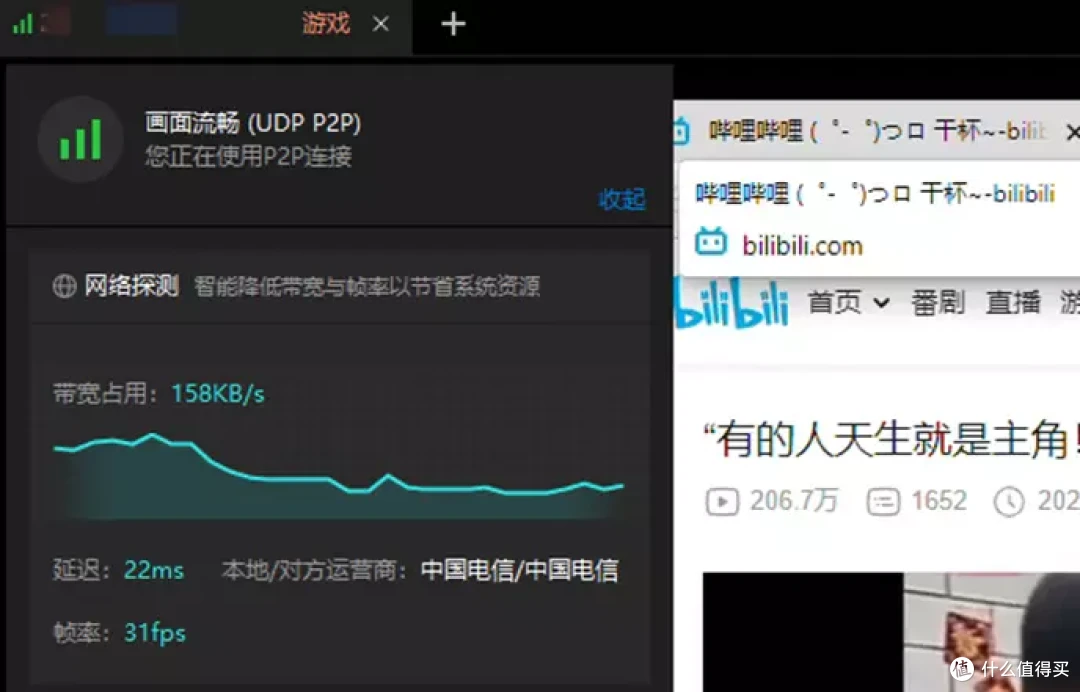Open the 番剧 menu item
1080x692 pixels.
[937, 302]
